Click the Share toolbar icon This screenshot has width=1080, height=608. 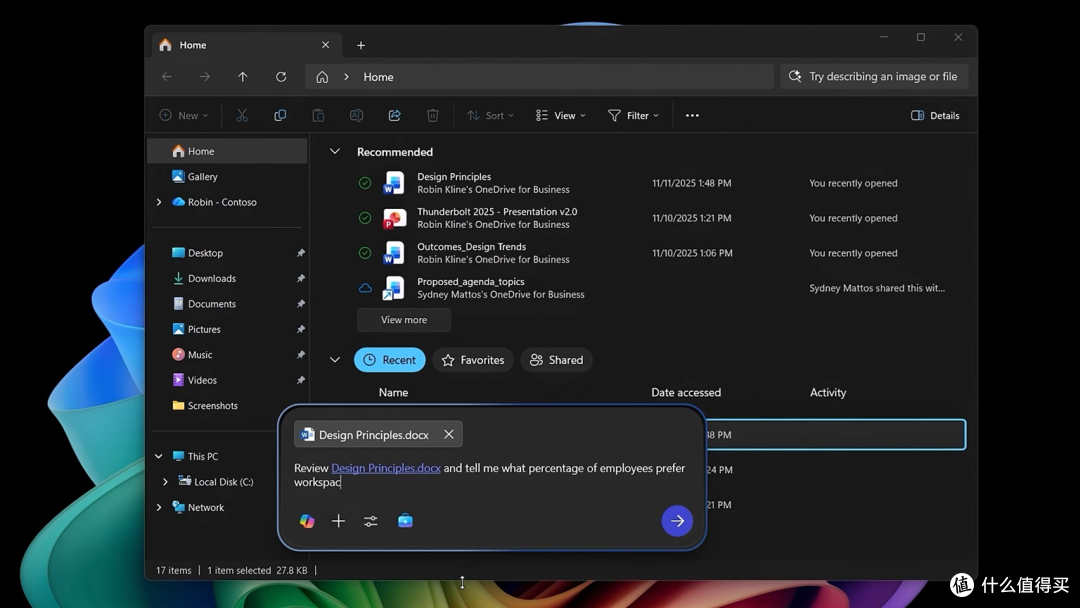395,116
